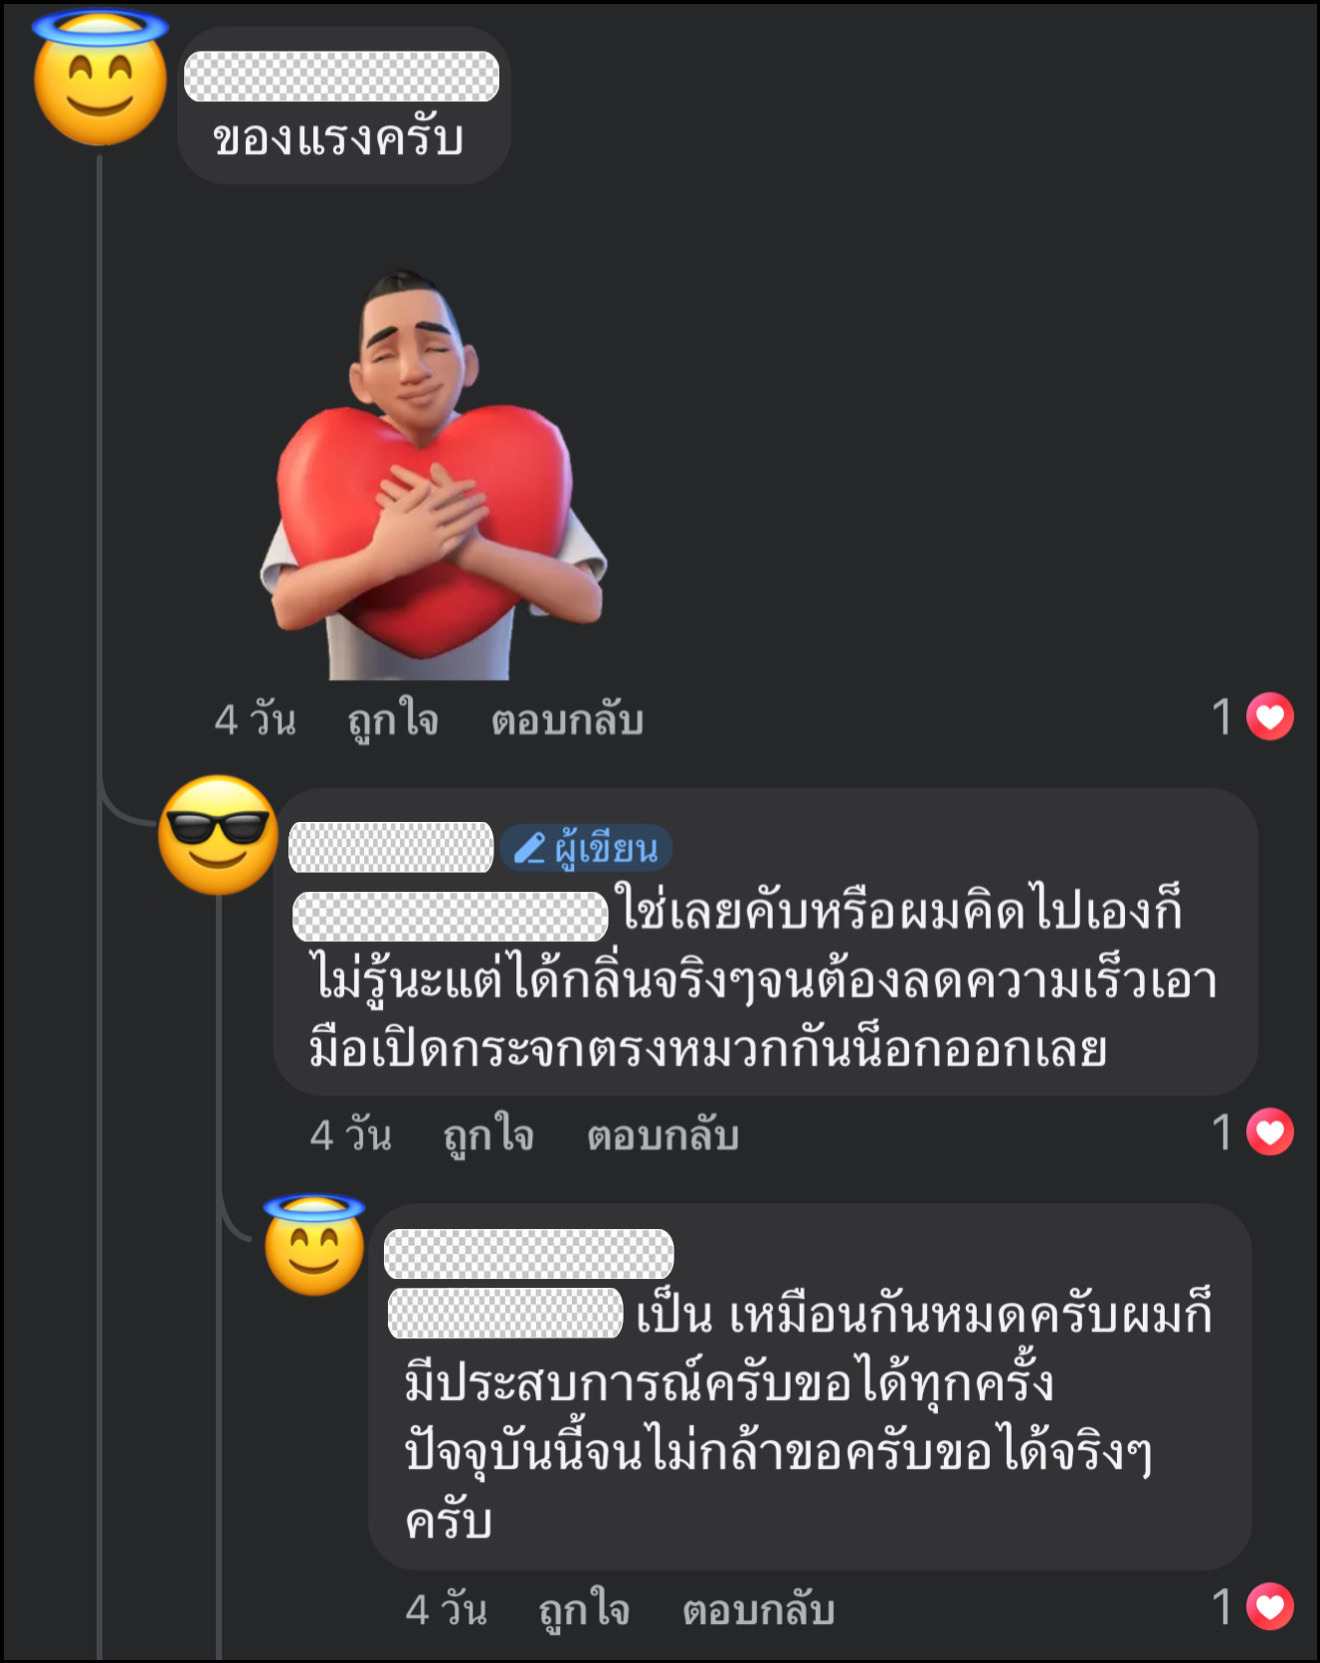This screenshot has width=1320, height=1663.
Task: Like the bottom reply with ถูกใจ
Action: (584, 1610)
